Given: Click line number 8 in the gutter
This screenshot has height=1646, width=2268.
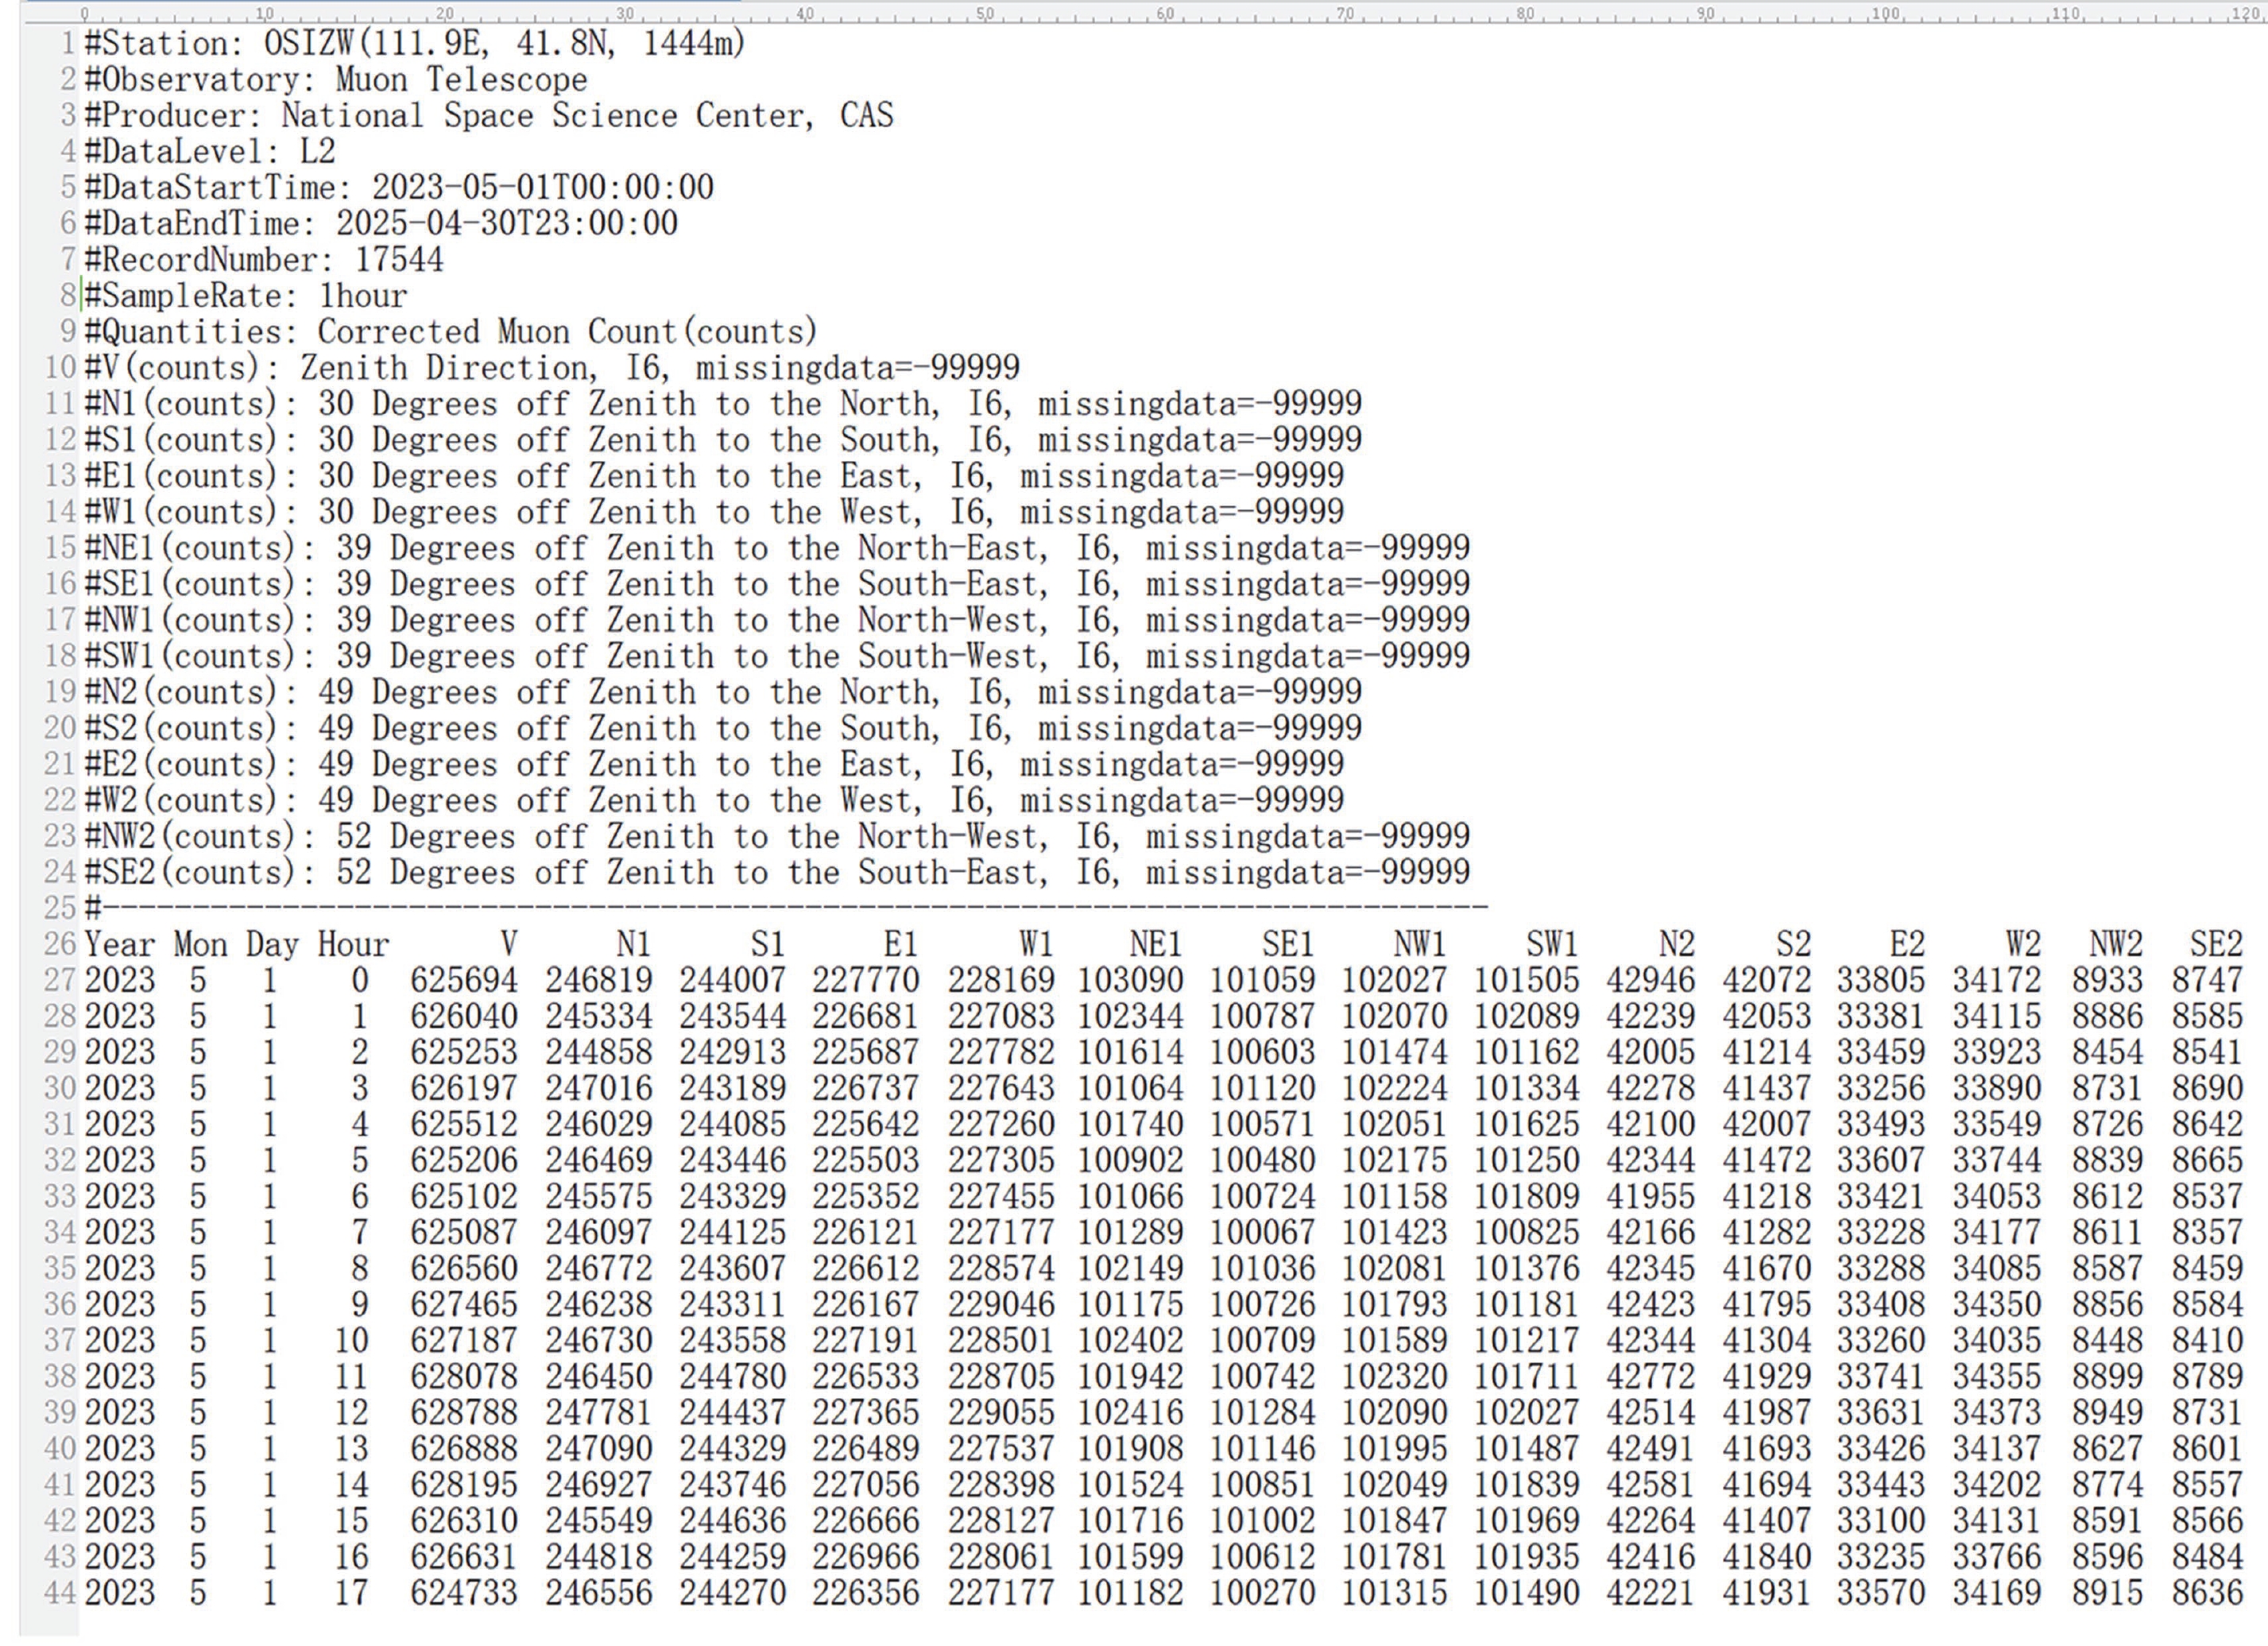Looking at the screenshot, I should click(67, 296).
